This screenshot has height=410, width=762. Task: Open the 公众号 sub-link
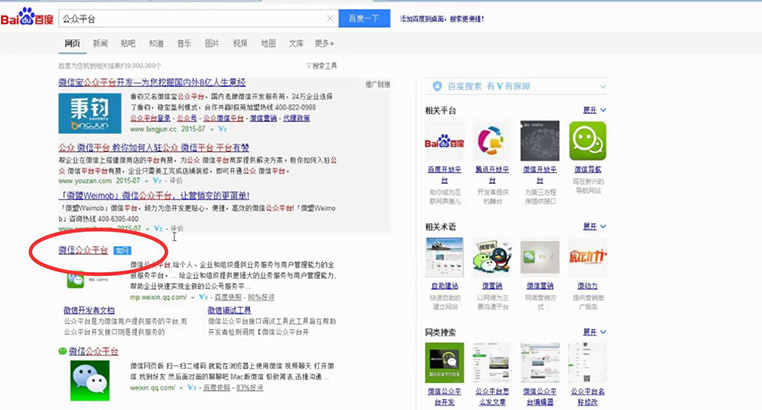click(x=187, y=119)
